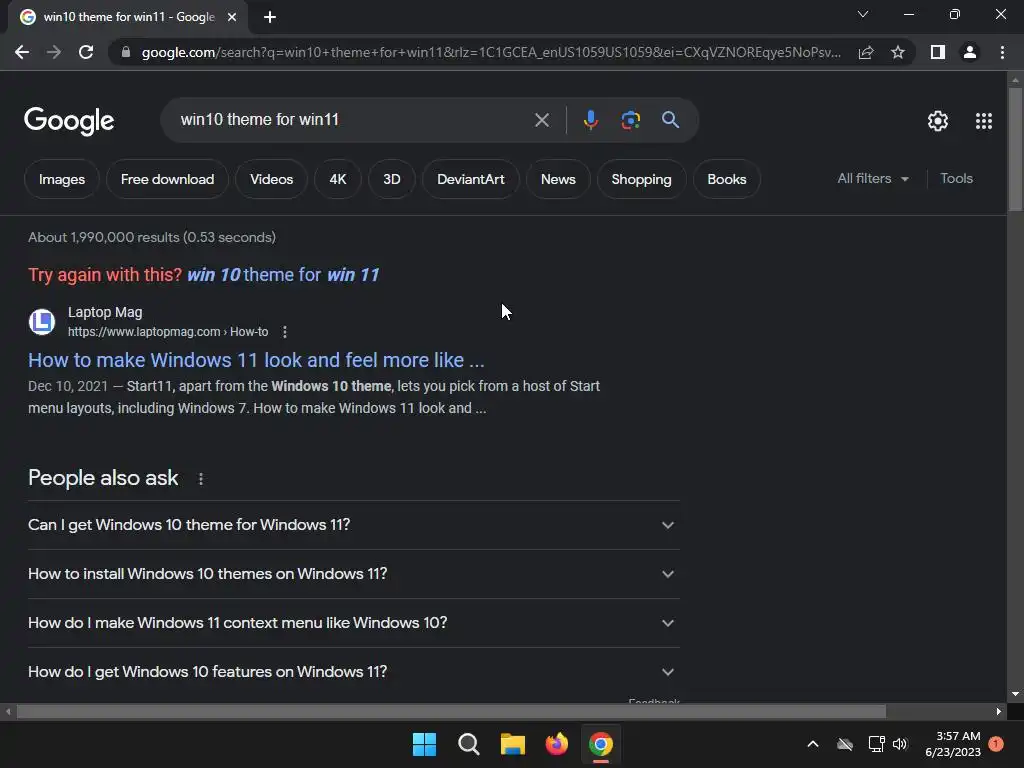Screen dimensions: 1024x768
Task: Expand Can I get Windows 10 theme question
Action: tap(353, 525)
